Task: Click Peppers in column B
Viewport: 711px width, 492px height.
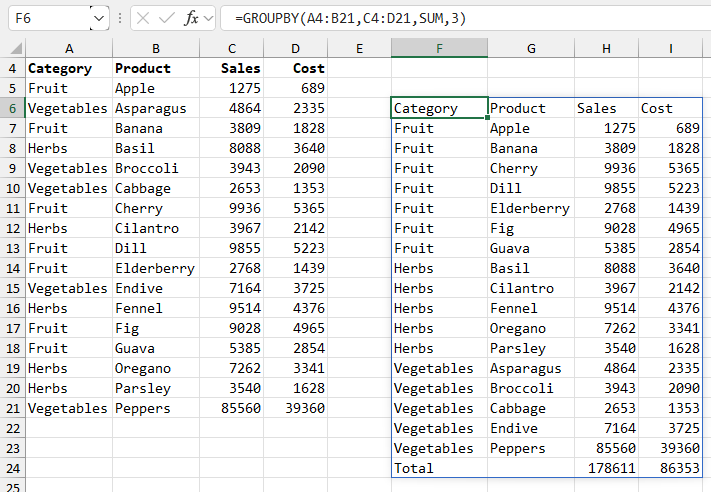Action: [x=156, y=408]
